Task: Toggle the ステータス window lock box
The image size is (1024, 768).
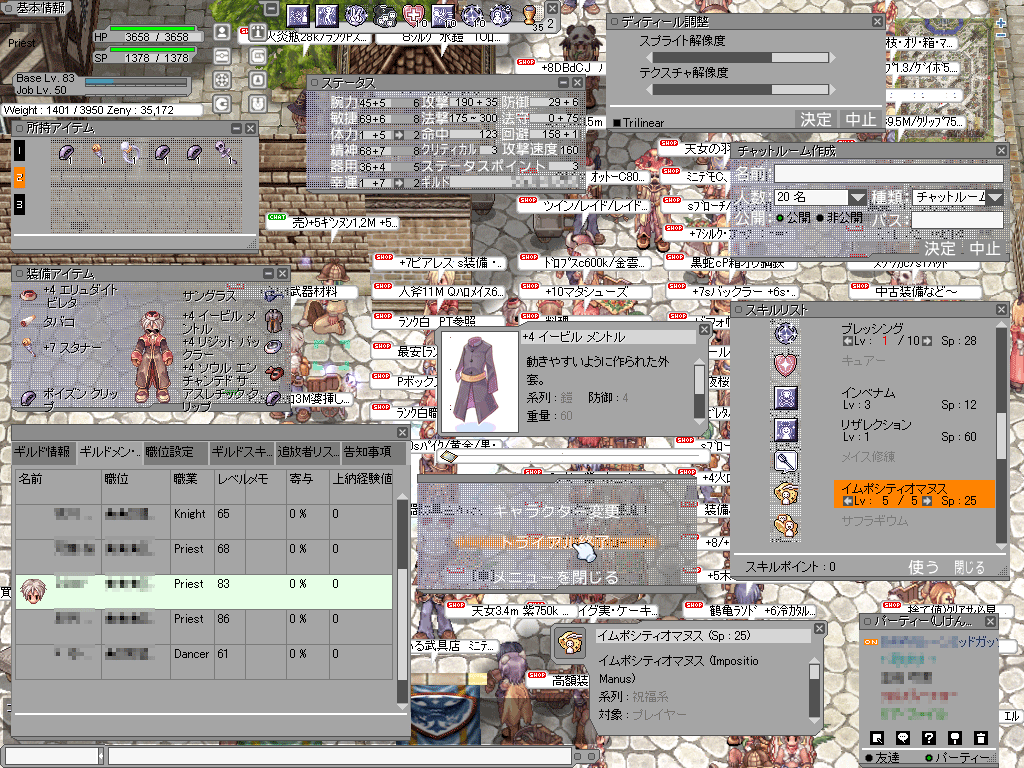Action: (x=314, y=83)
